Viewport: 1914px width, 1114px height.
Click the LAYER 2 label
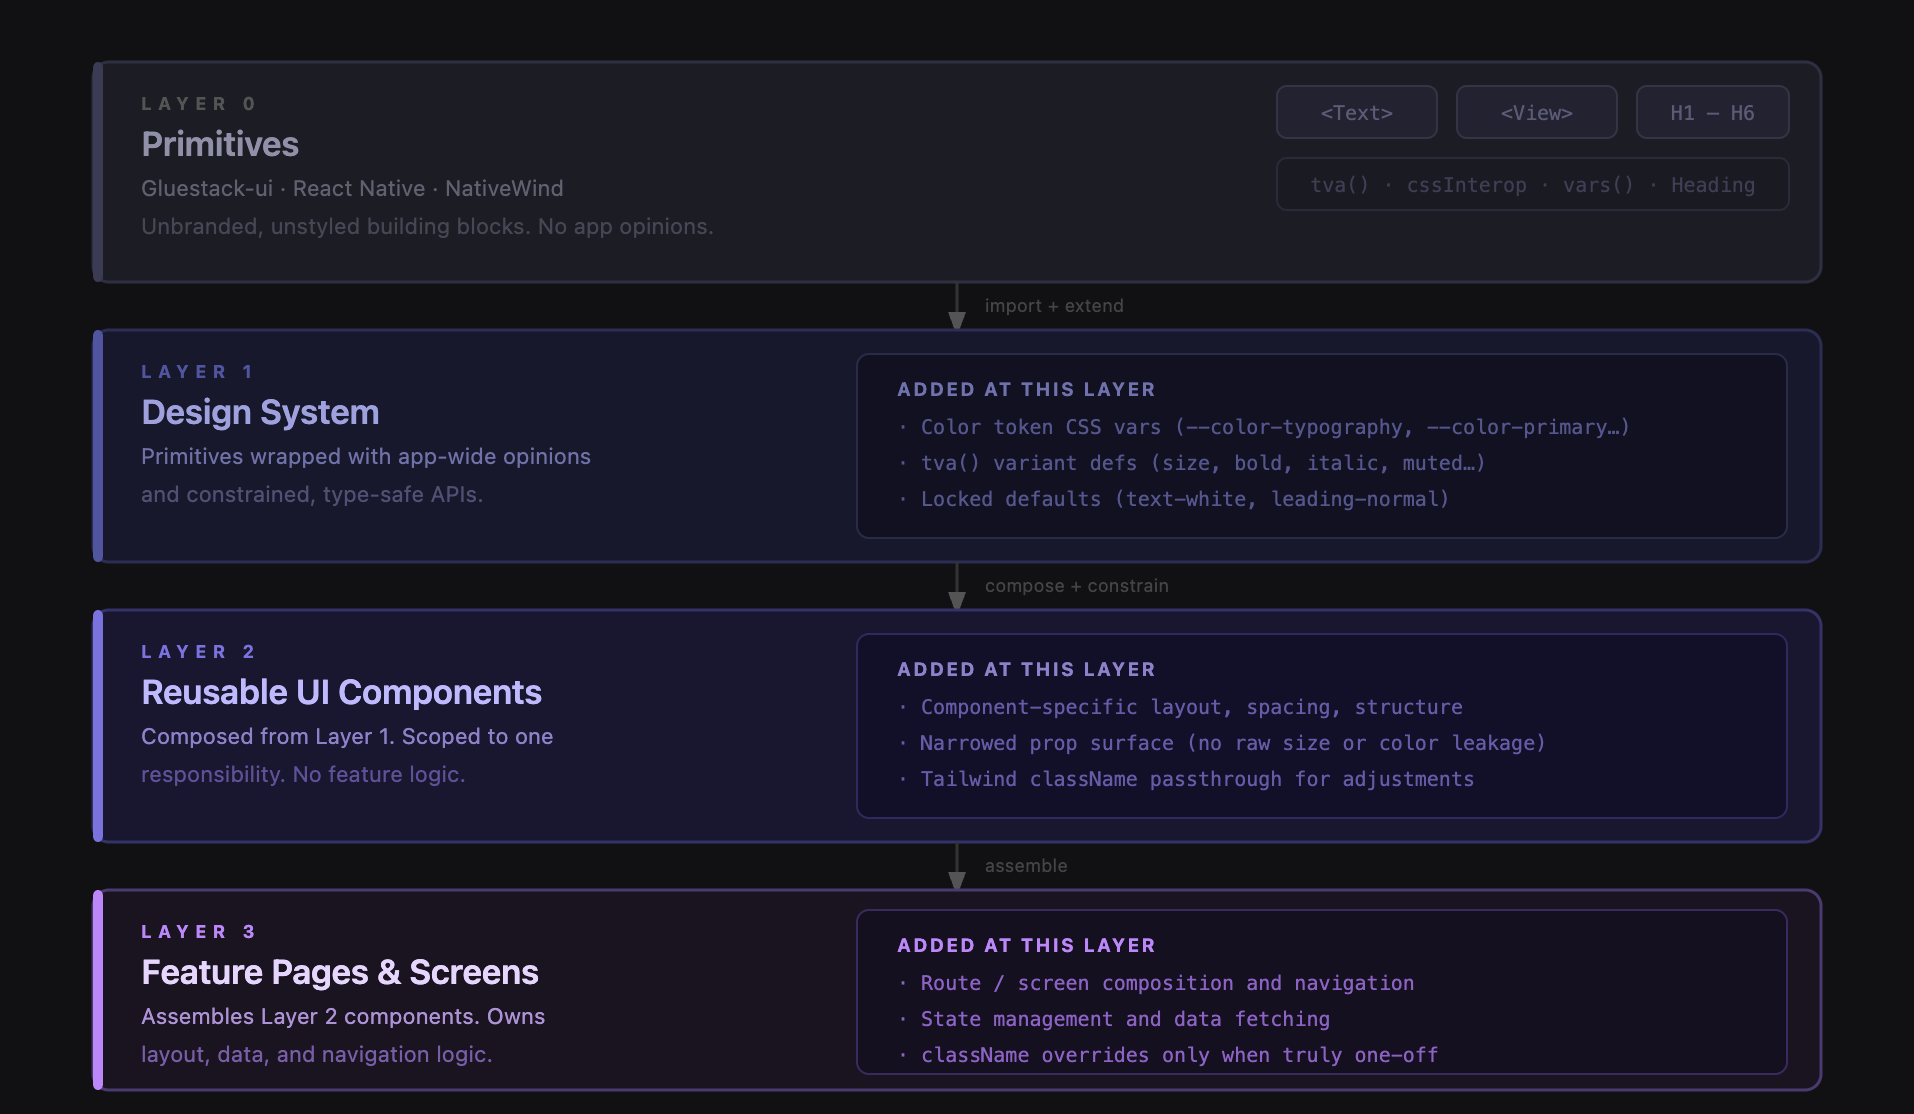tap(199, 652)
